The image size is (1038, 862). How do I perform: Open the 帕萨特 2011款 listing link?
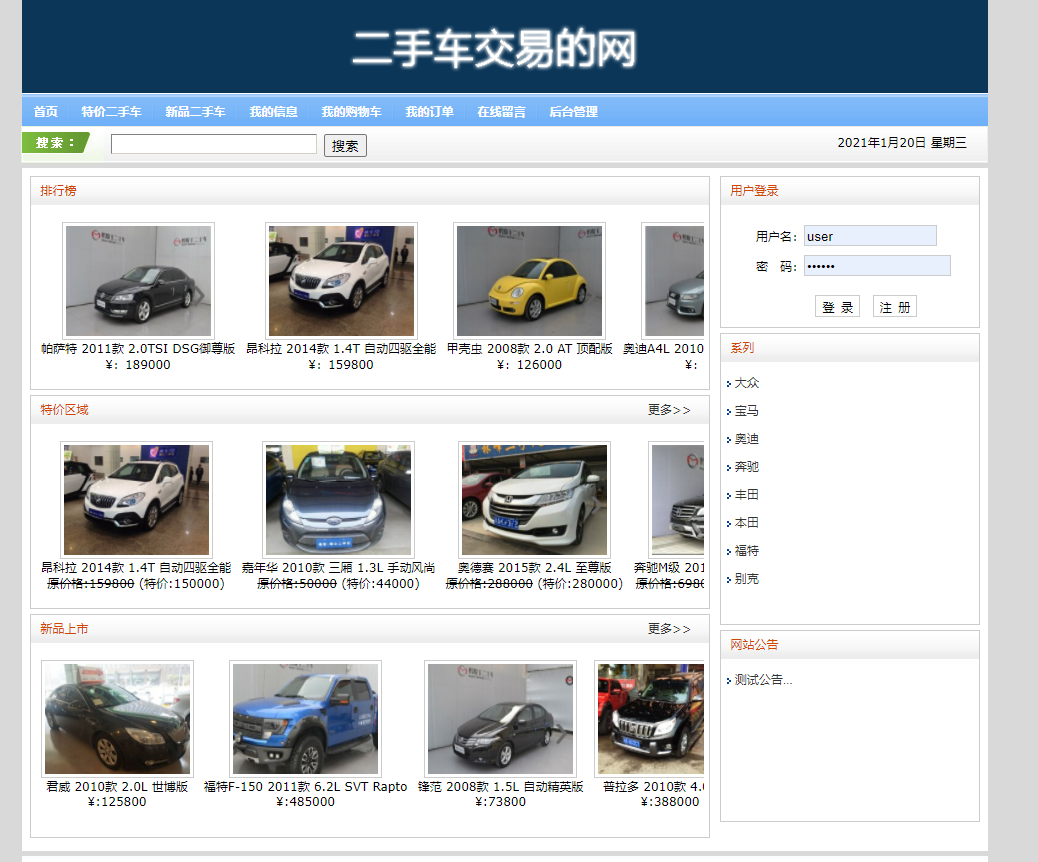click(139, 348)
